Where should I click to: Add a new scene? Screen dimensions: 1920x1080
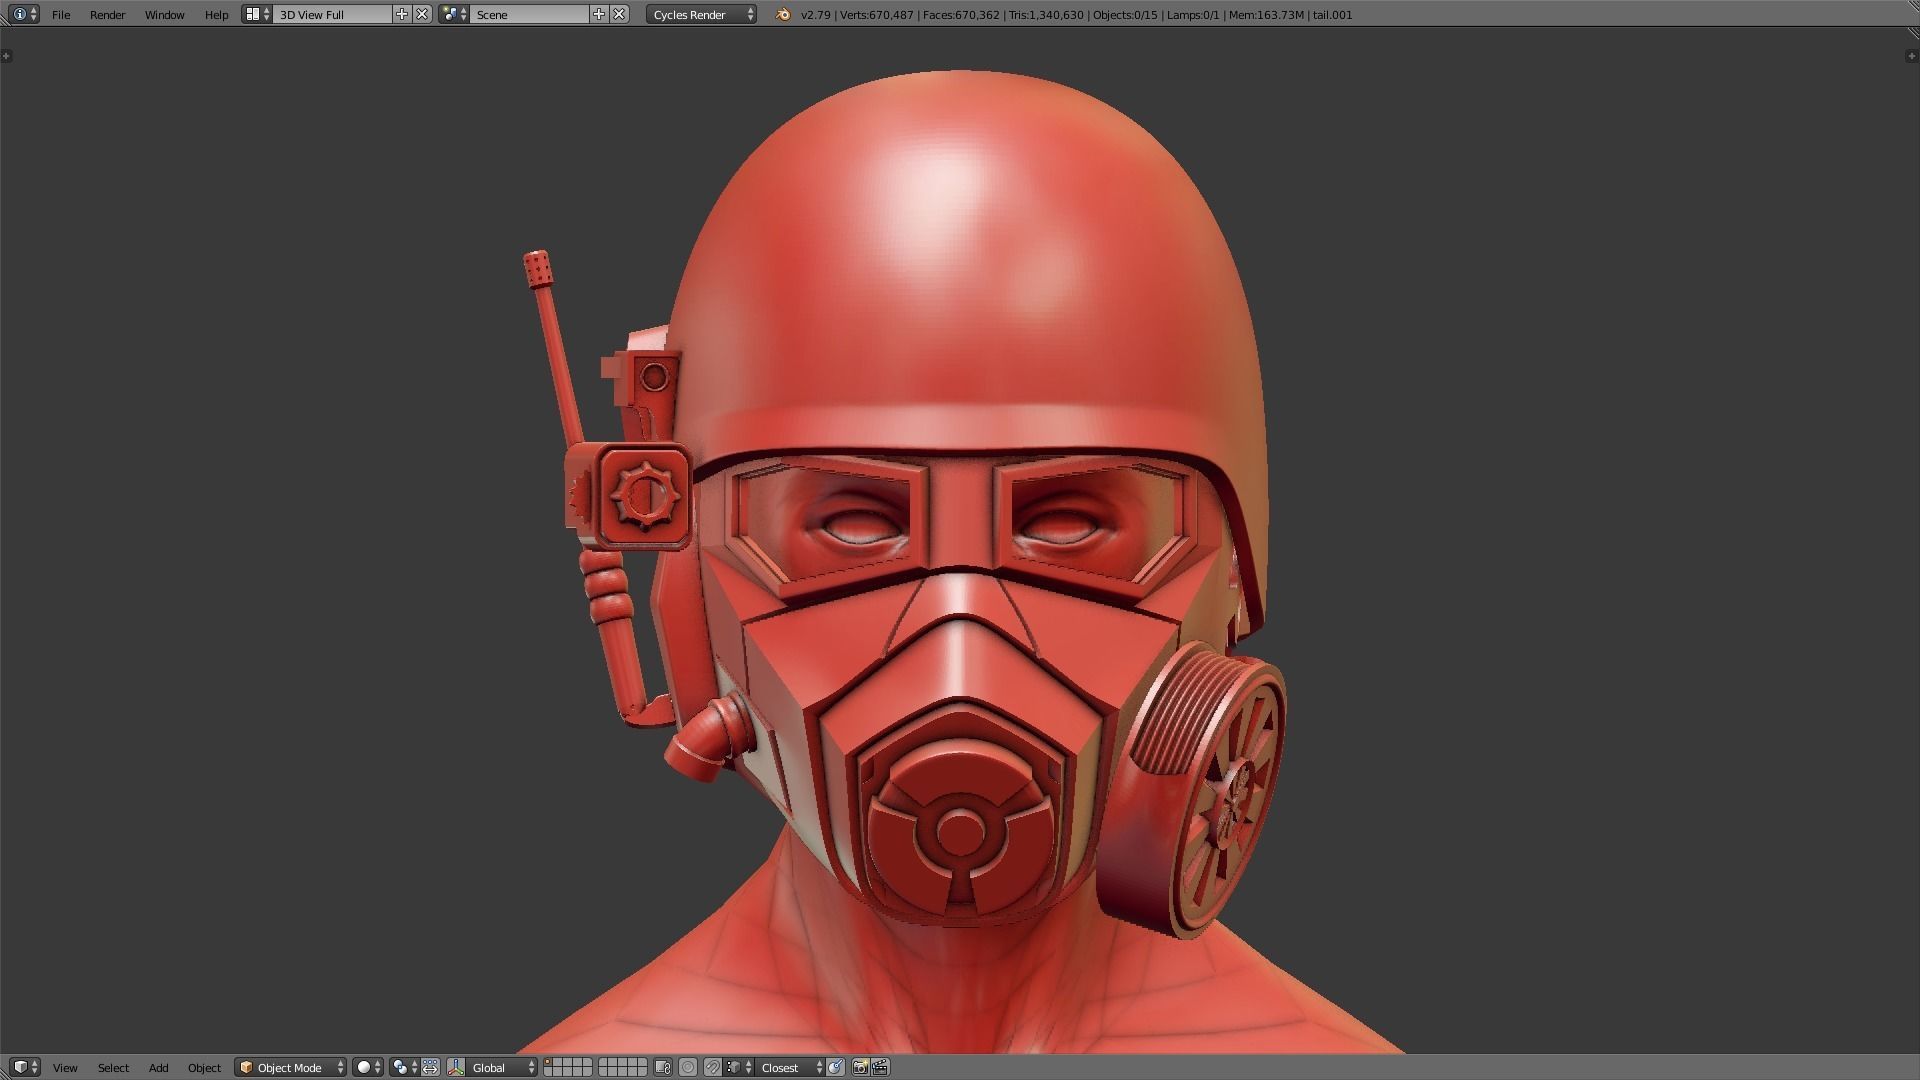point(599,14)
